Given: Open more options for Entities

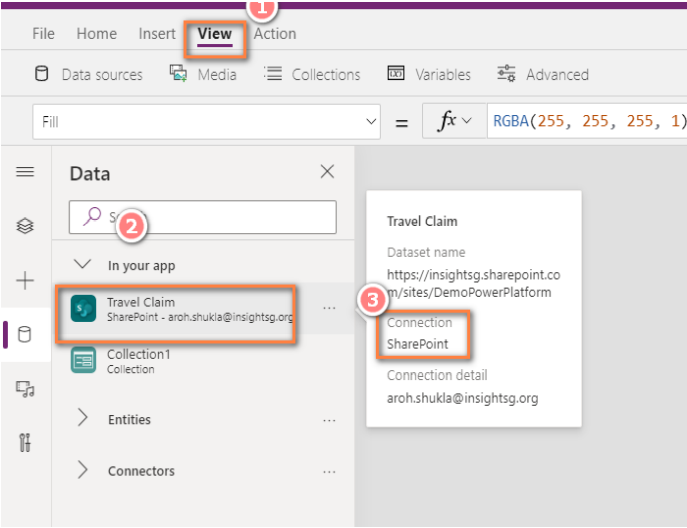Looking at the screenshot, I should pos(329,420).
